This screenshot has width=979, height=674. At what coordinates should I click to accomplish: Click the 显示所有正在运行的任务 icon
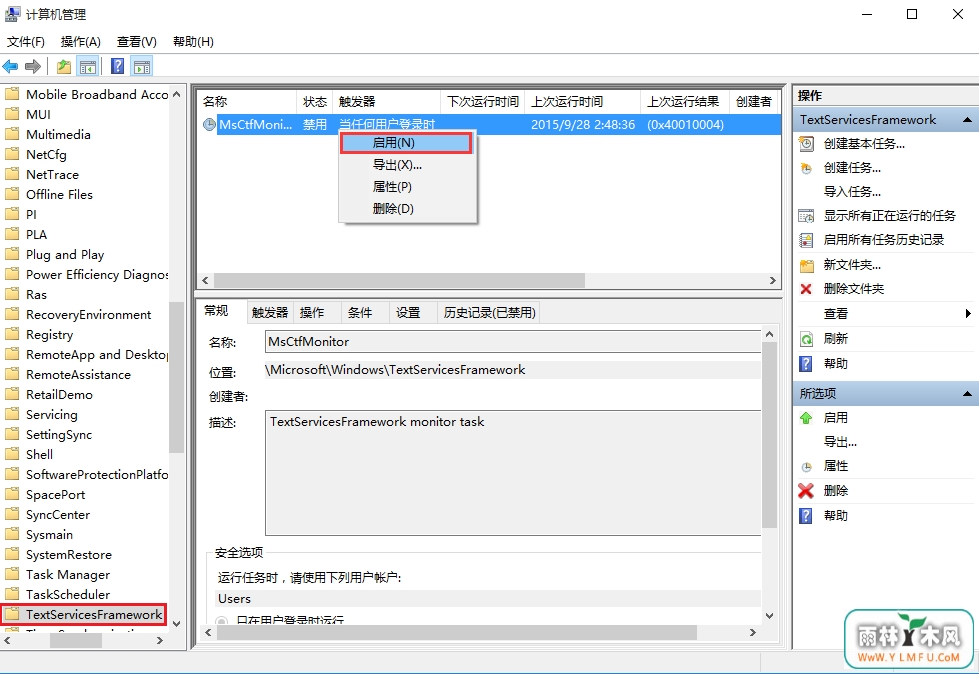click(x=807, y=216)
